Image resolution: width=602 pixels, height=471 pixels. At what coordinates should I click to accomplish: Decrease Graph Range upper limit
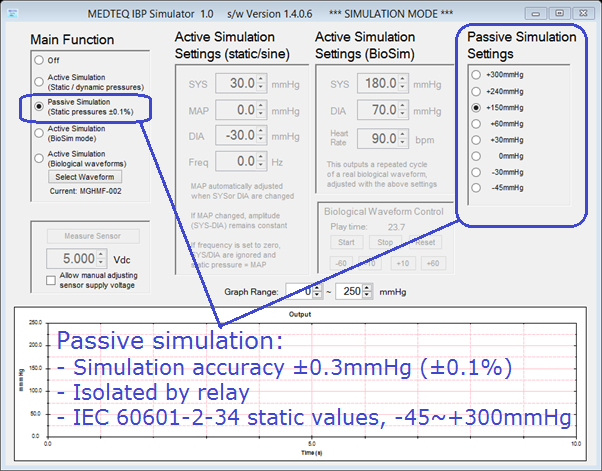(367, 295)
